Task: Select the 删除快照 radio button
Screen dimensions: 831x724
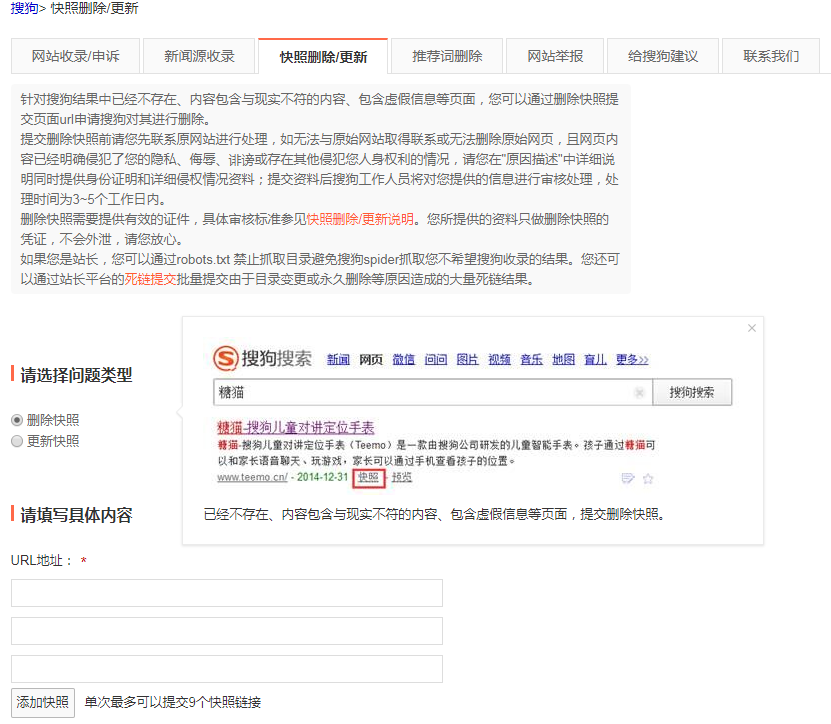Action: (17, 420)
